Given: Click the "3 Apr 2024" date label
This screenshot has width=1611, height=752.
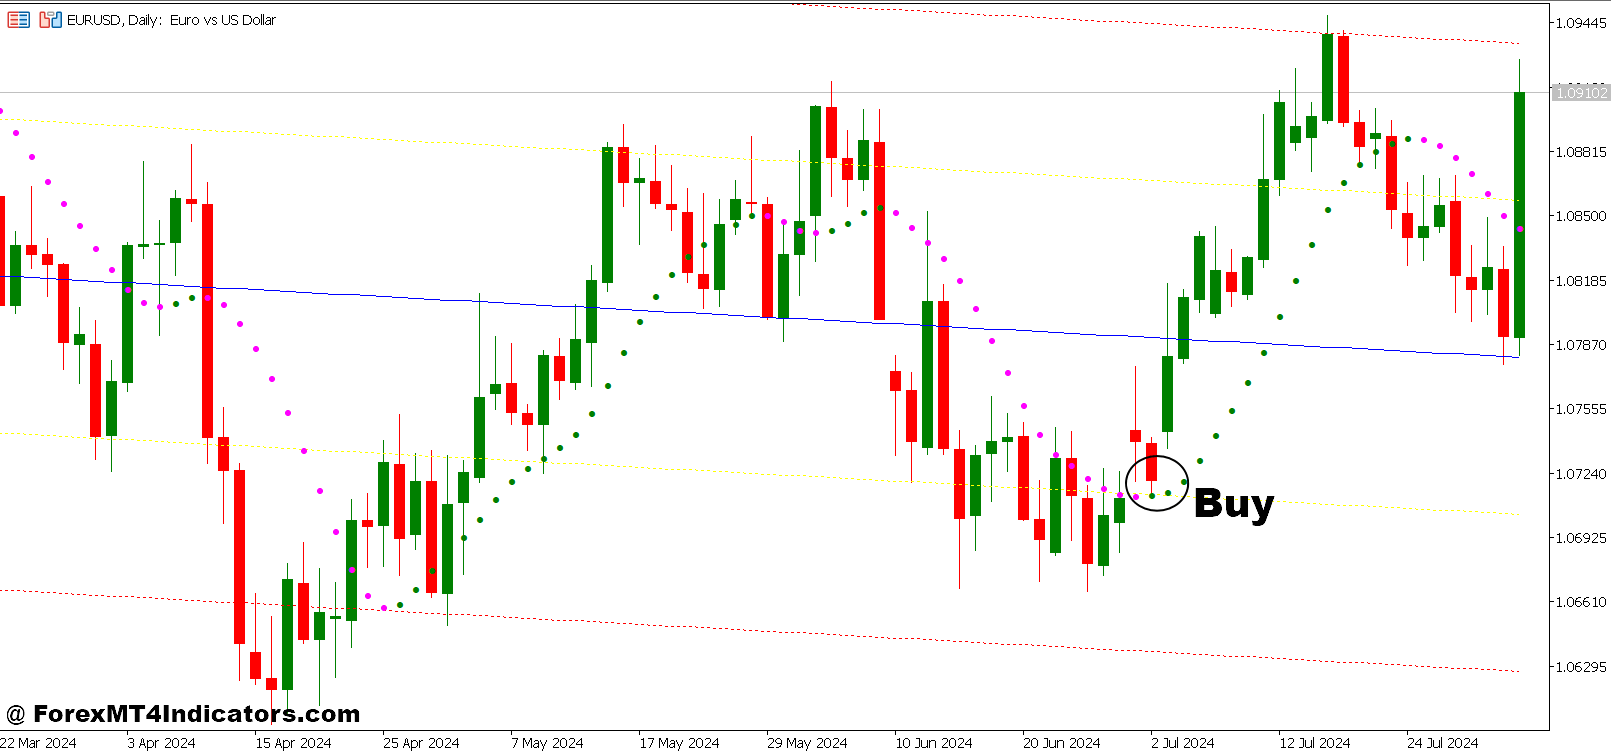Looking at the screenshot, I should coord(161,743).
